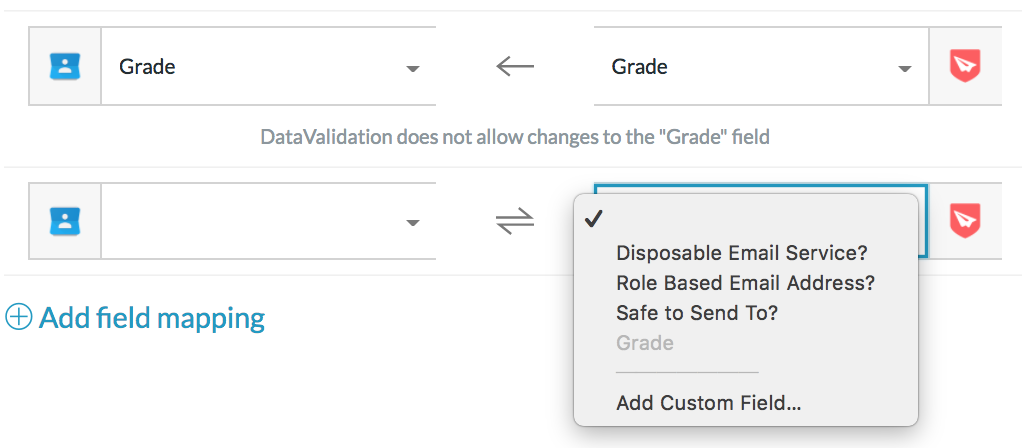Click the plus circle icon for adding mapping

click(18, 318)
